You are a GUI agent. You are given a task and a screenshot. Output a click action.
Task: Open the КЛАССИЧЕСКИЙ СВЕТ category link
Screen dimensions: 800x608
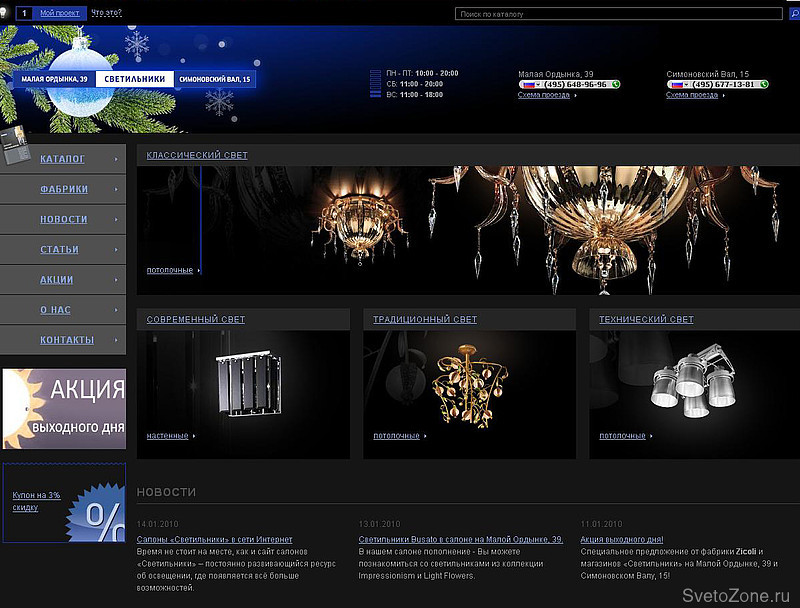pyautogui.click(x=197, y=155)
